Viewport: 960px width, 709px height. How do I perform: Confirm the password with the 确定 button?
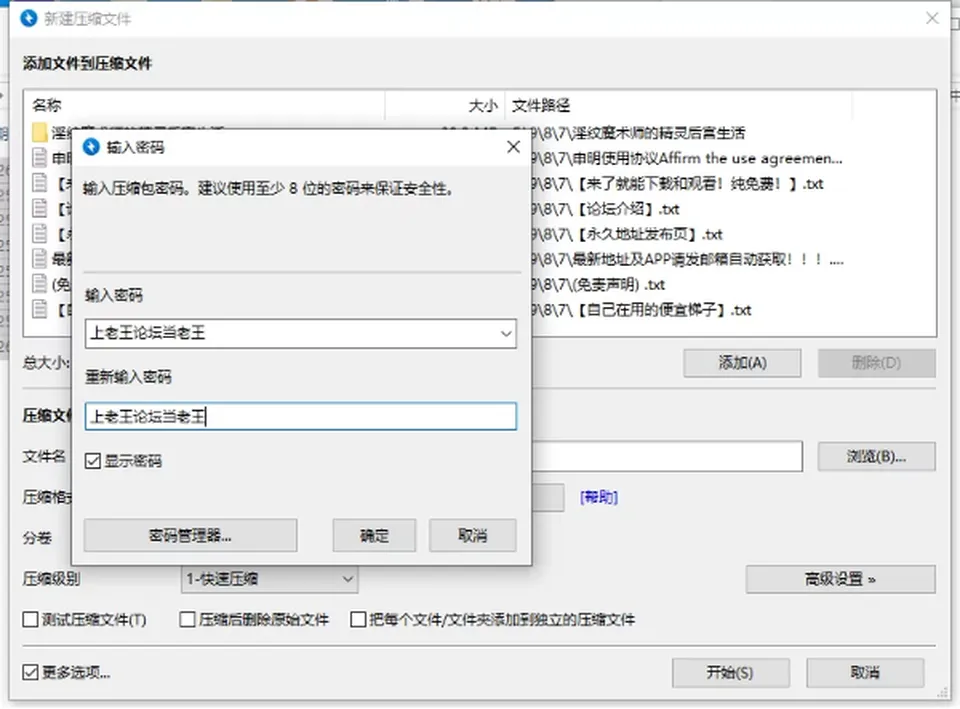374,536
